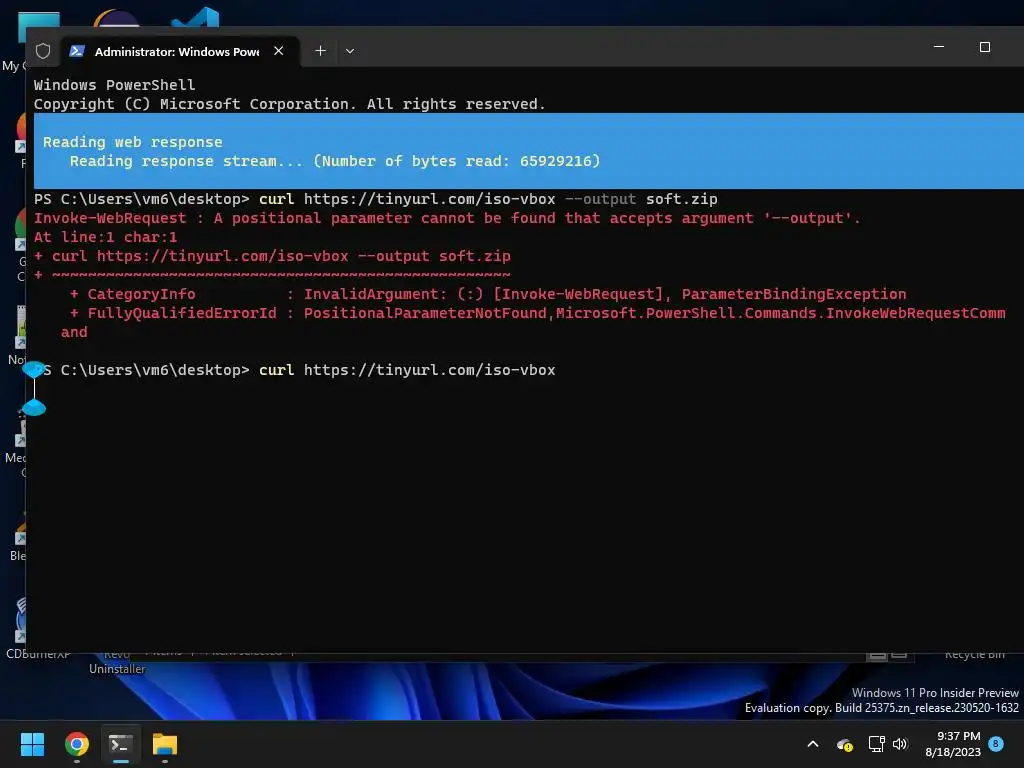Open the clock showing 9:37 PM
Image resolution: width=1024 pixels, height=768 pixels.
[x=953, y=744]
